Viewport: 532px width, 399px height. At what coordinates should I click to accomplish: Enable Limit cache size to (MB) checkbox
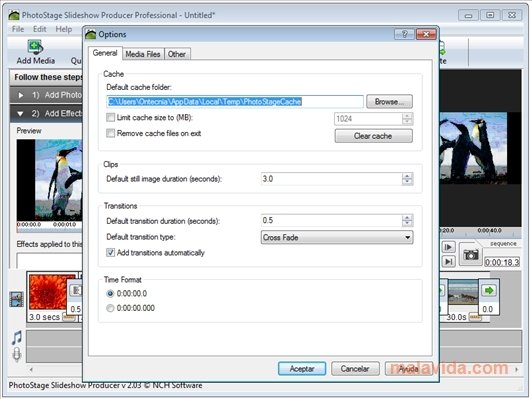coord(110,118)
